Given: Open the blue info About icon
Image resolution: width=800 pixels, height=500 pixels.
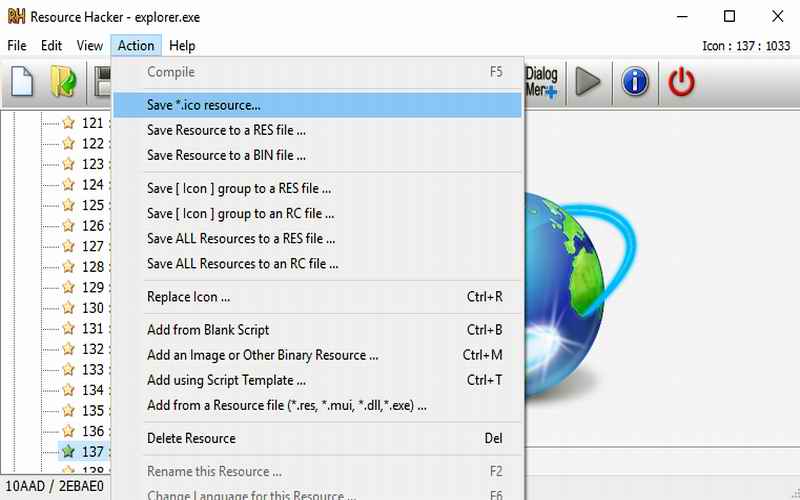Looking at the screenshot, I should (635, 82).
